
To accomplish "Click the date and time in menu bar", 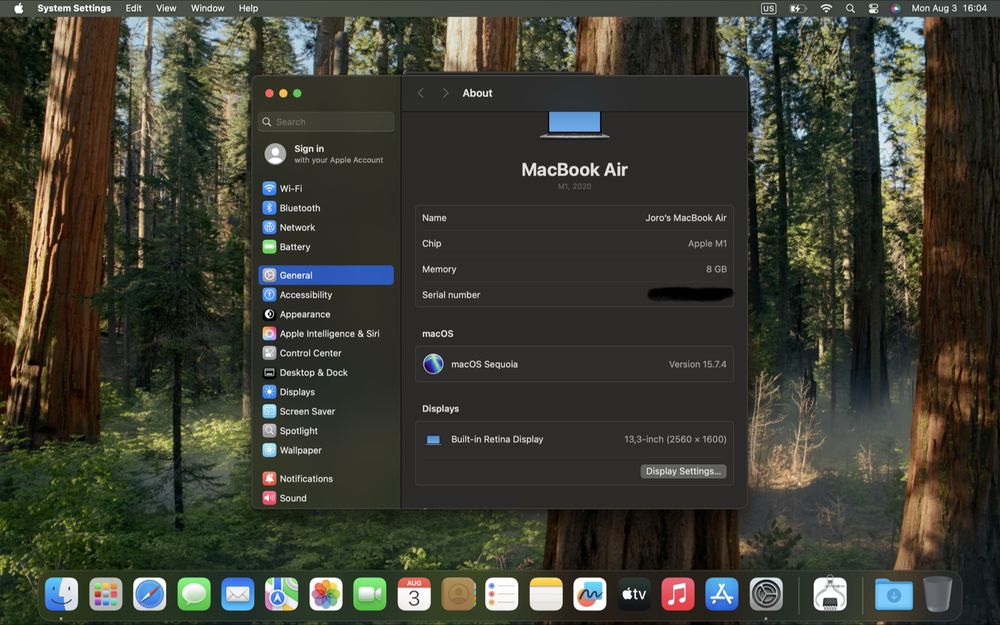I will pyautogui.click(x=949, y=8).
